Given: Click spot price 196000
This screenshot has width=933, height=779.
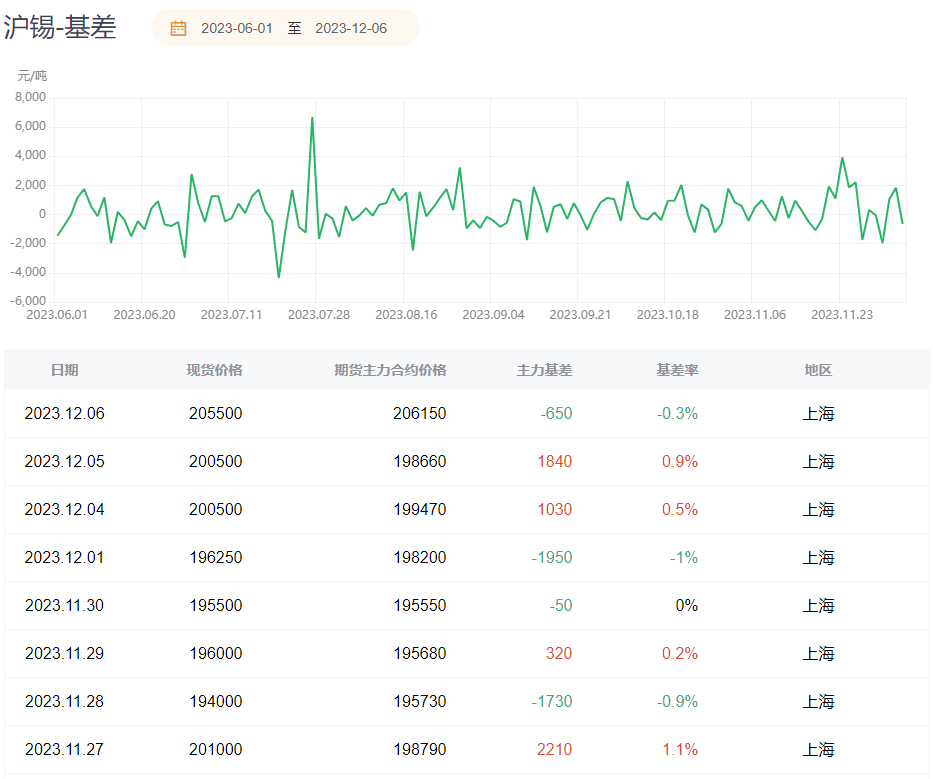Looking at the screenshot, I should (215, 654).
